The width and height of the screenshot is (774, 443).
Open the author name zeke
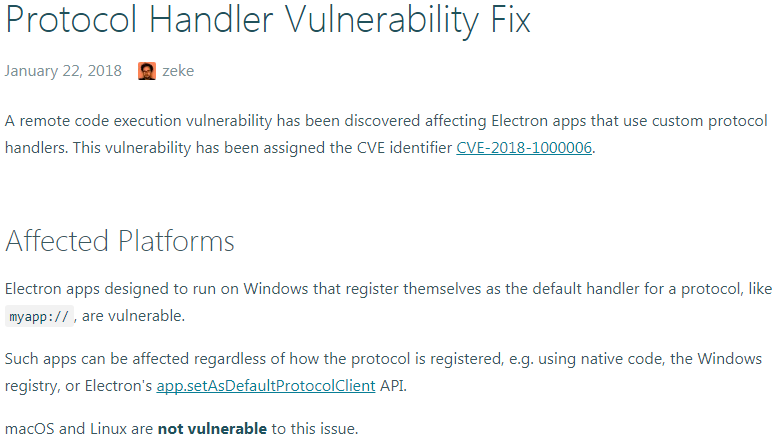tap(178, 71)
